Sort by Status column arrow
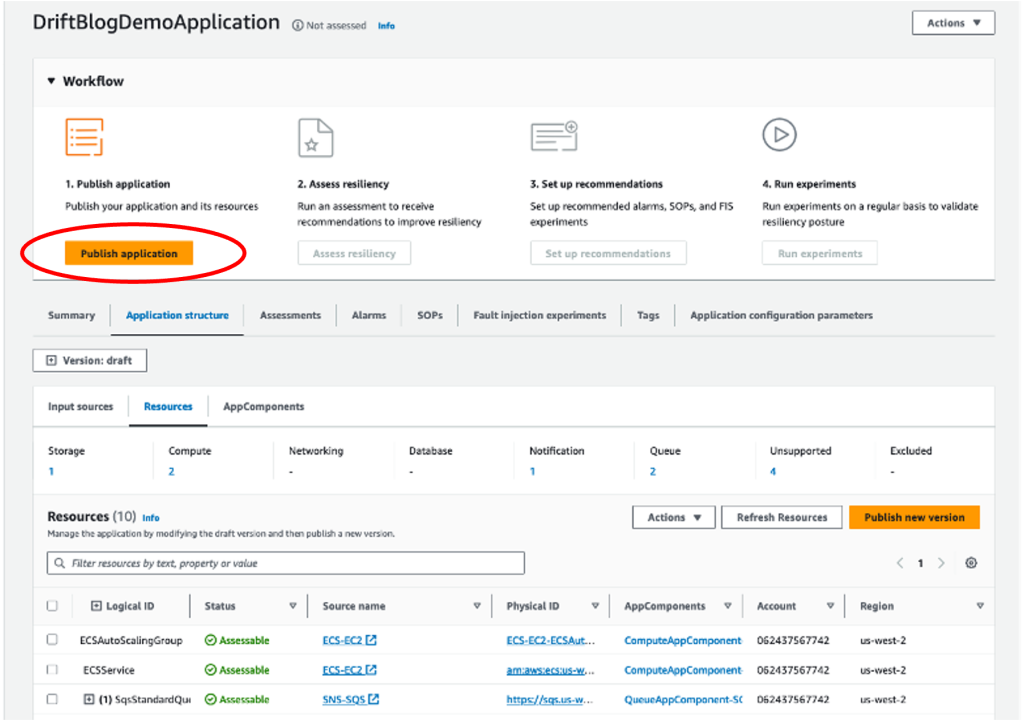The width and height of the screenshot is (1024, 721). (293, 606)
